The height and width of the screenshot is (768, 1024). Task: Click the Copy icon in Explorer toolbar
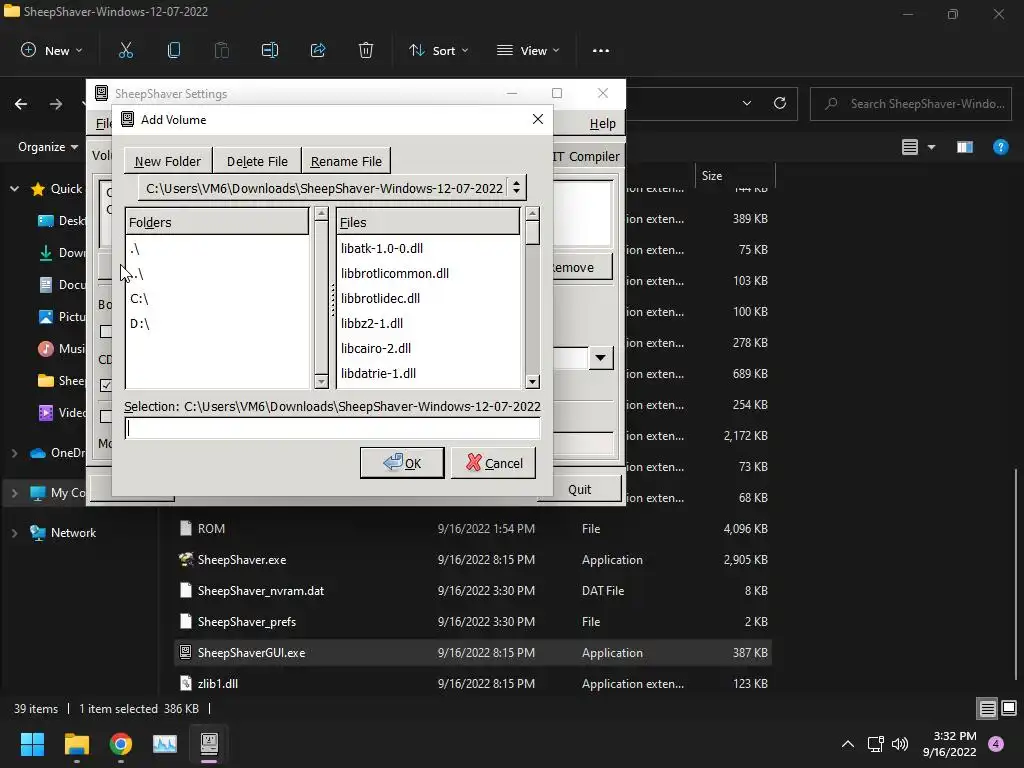174,50
